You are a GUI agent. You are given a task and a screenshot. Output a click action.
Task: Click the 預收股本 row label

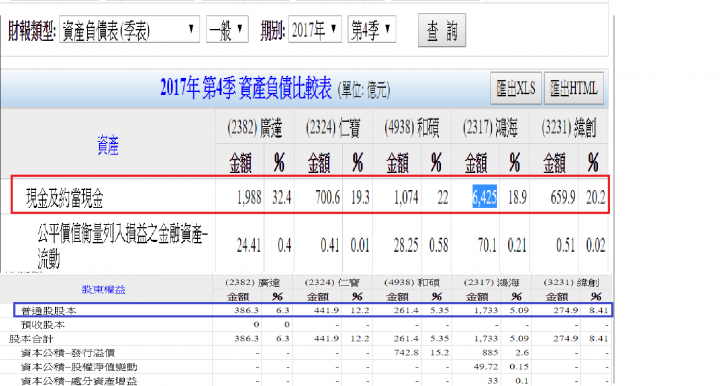click(43, 325)
